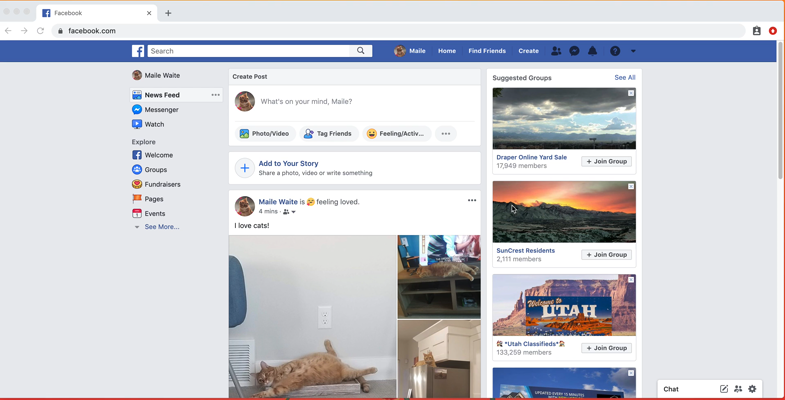Viewport: 785px width, 400px height.
Task: Open chat settings gear icon
Action: click(753, 389)
